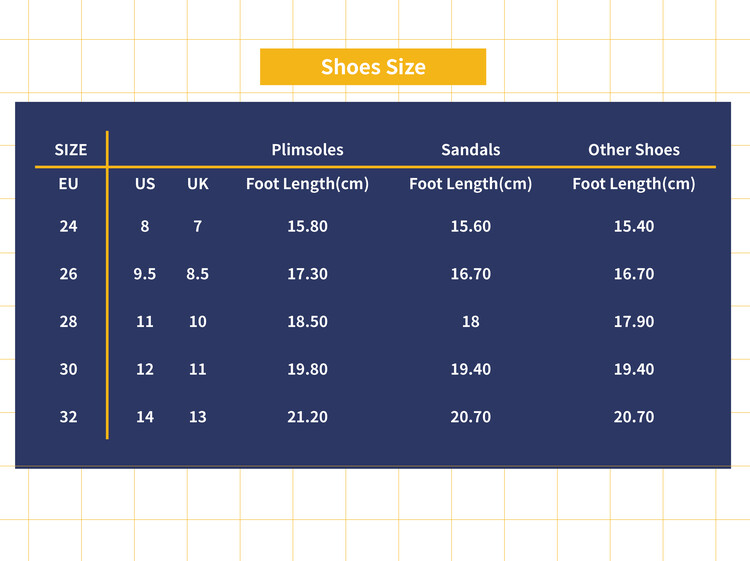Select EU size 28 cell
The height and width of the screenshot is (561, 750).
[68, 322]
